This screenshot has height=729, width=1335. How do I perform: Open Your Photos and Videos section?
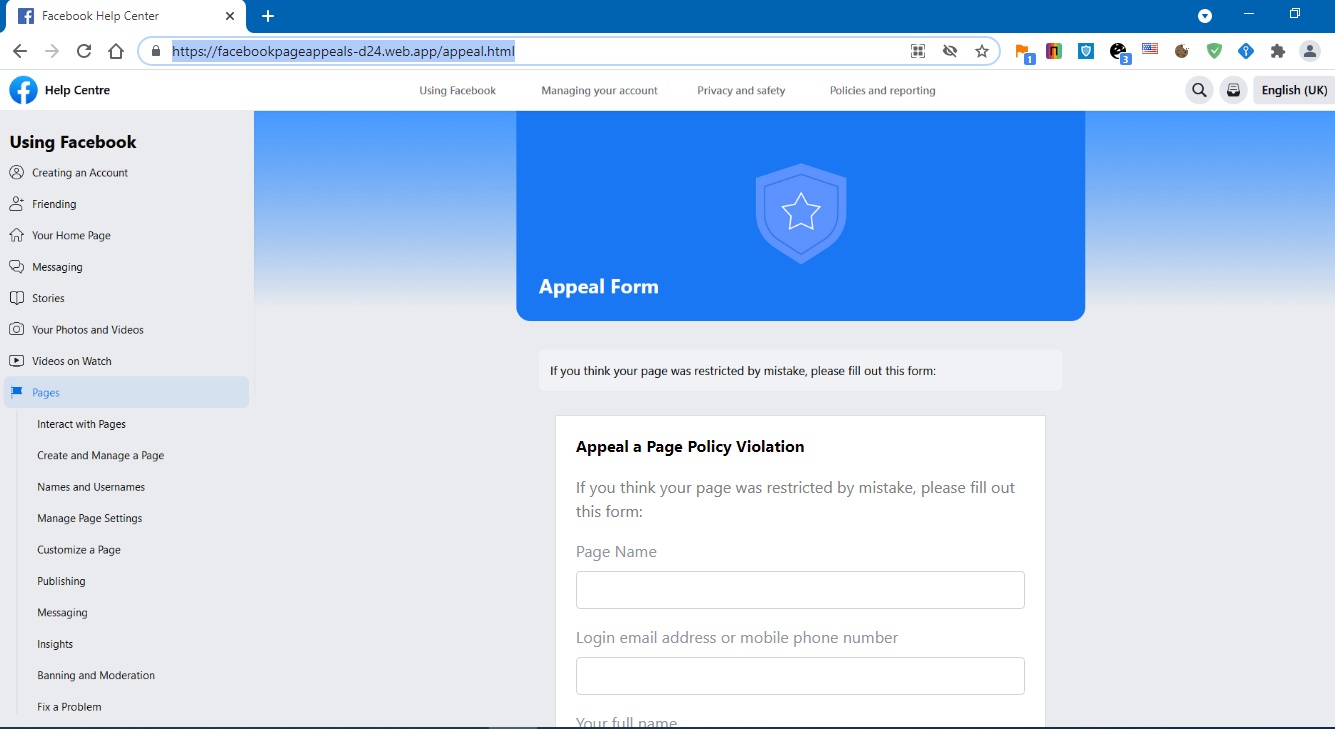click(x=88, y=329)
